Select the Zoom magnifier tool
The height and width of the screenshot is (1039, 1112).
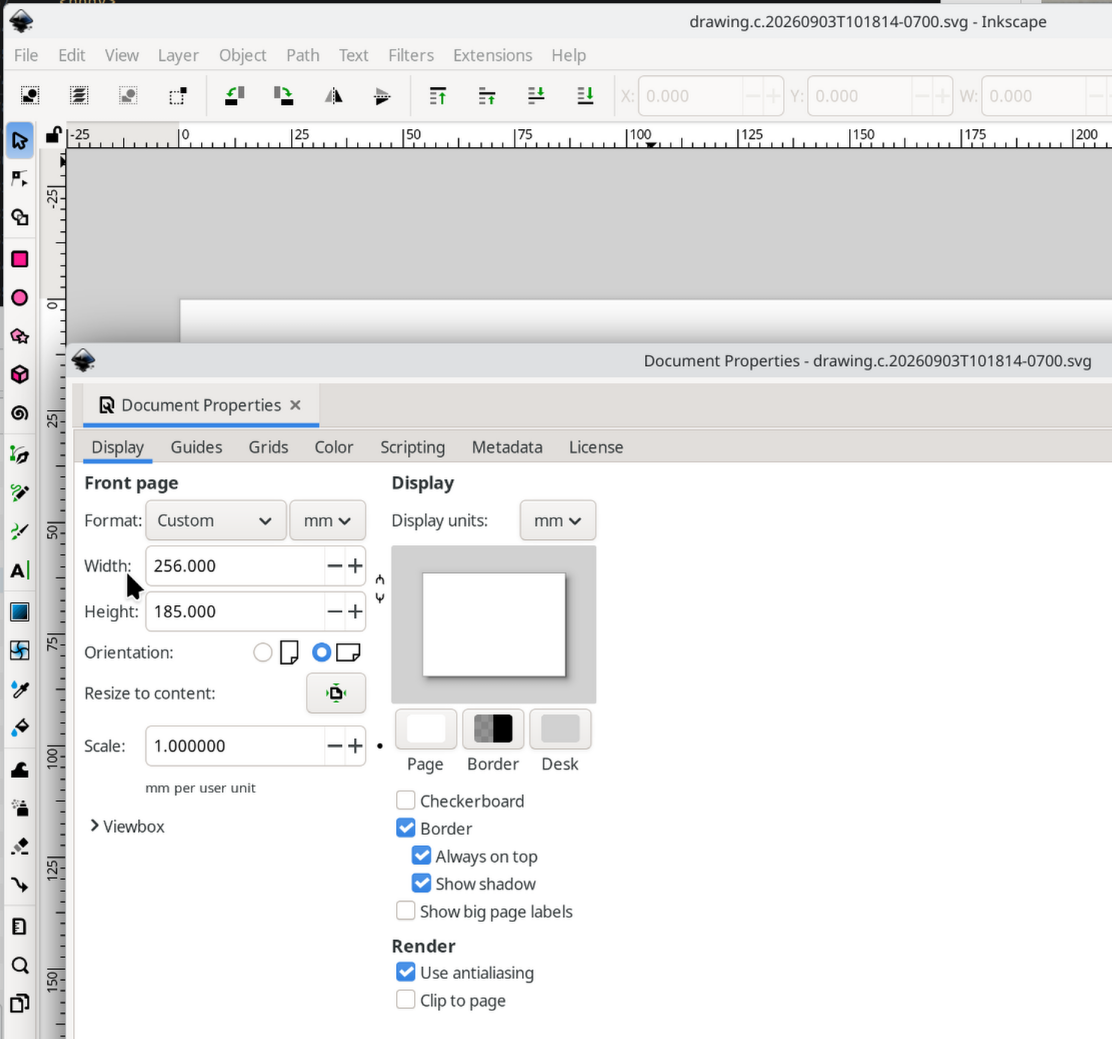point(20,965)
